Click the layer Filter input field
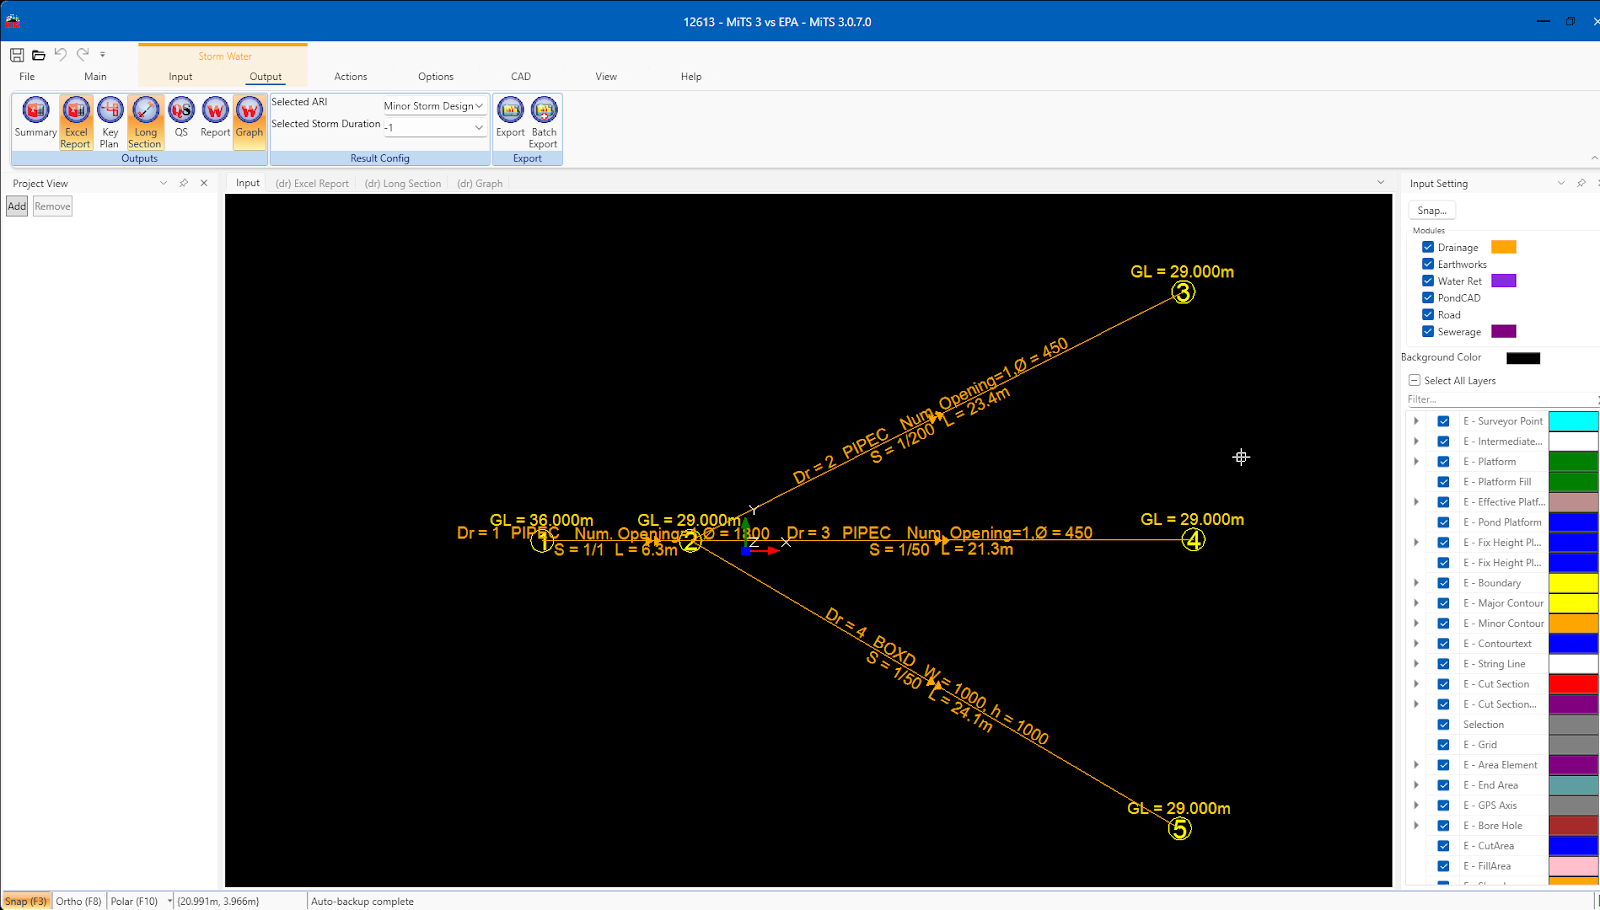The image size is (1600, 910). click(x=1500, y=399)
